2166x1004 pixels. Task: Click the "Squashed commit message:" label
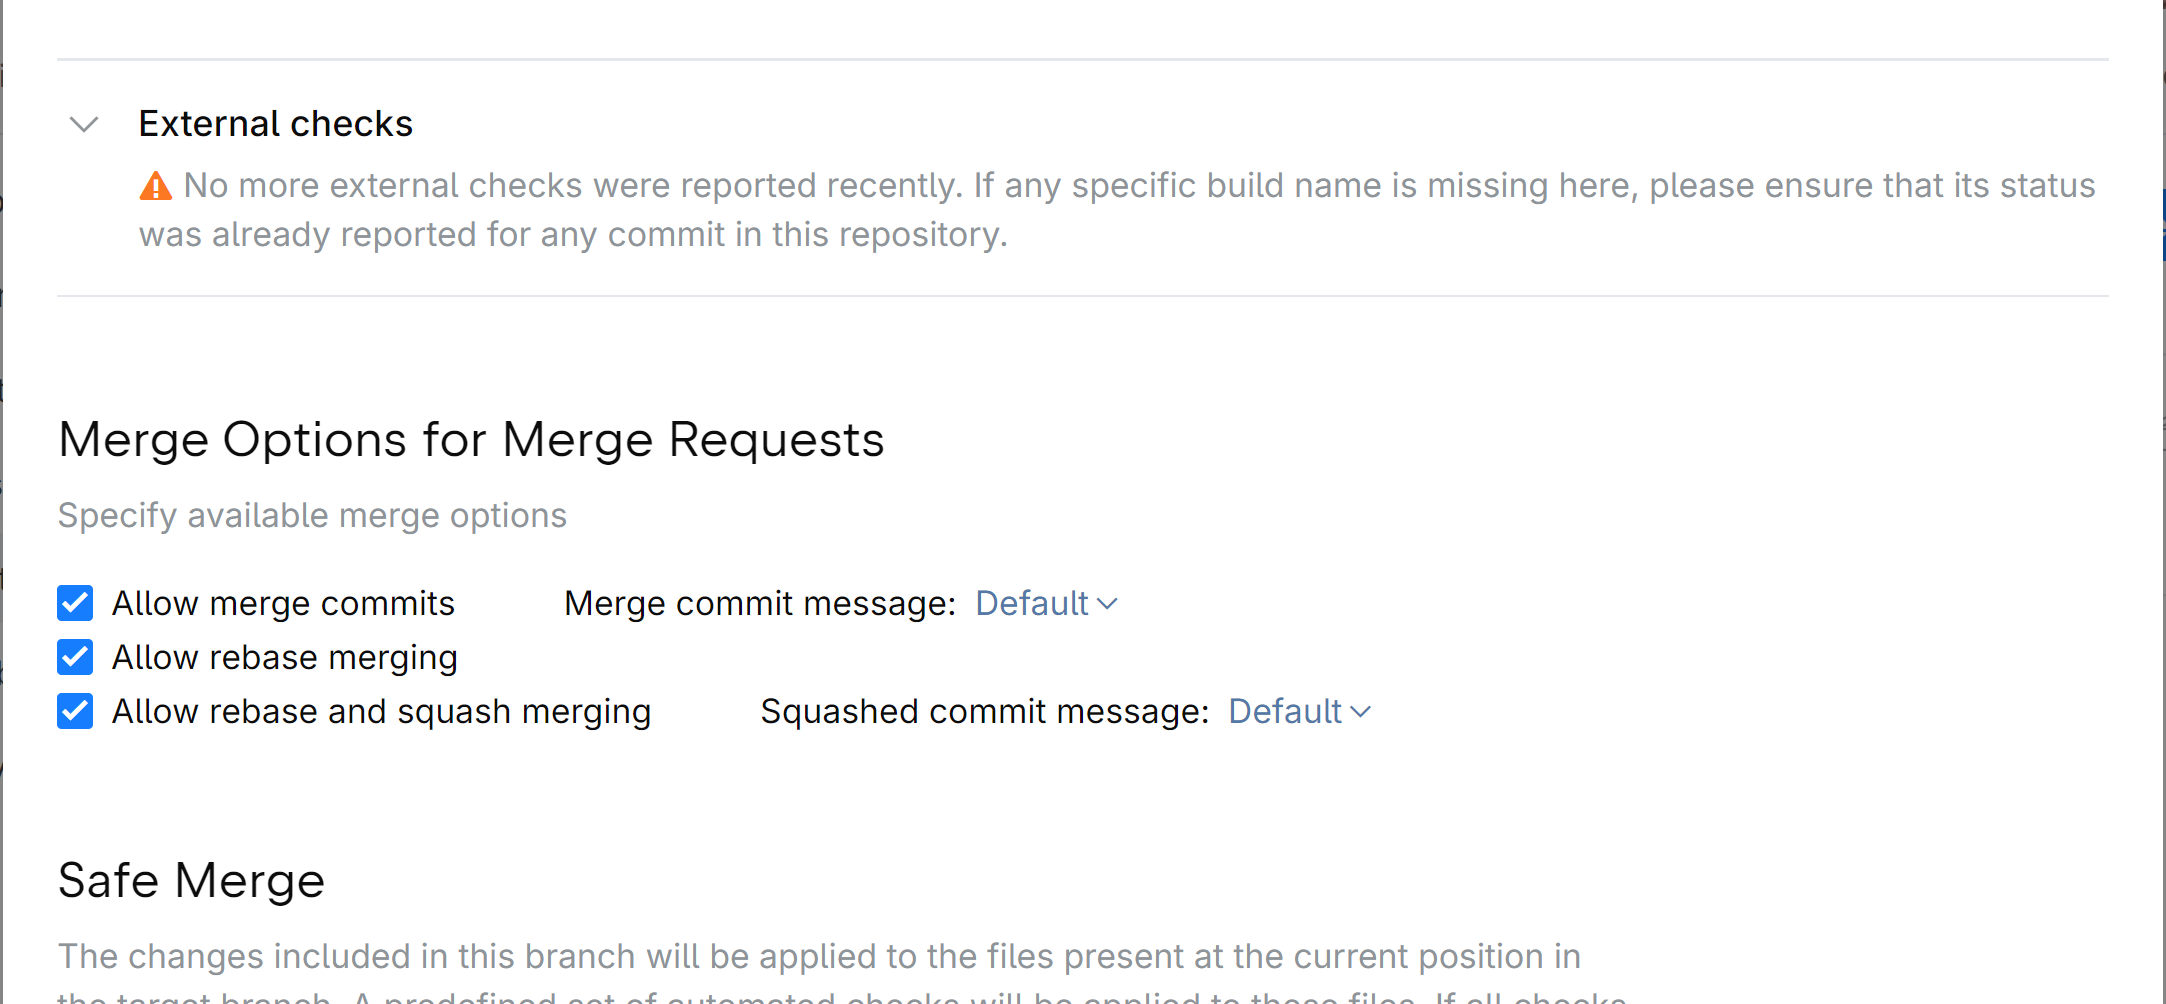click(984, 711)
